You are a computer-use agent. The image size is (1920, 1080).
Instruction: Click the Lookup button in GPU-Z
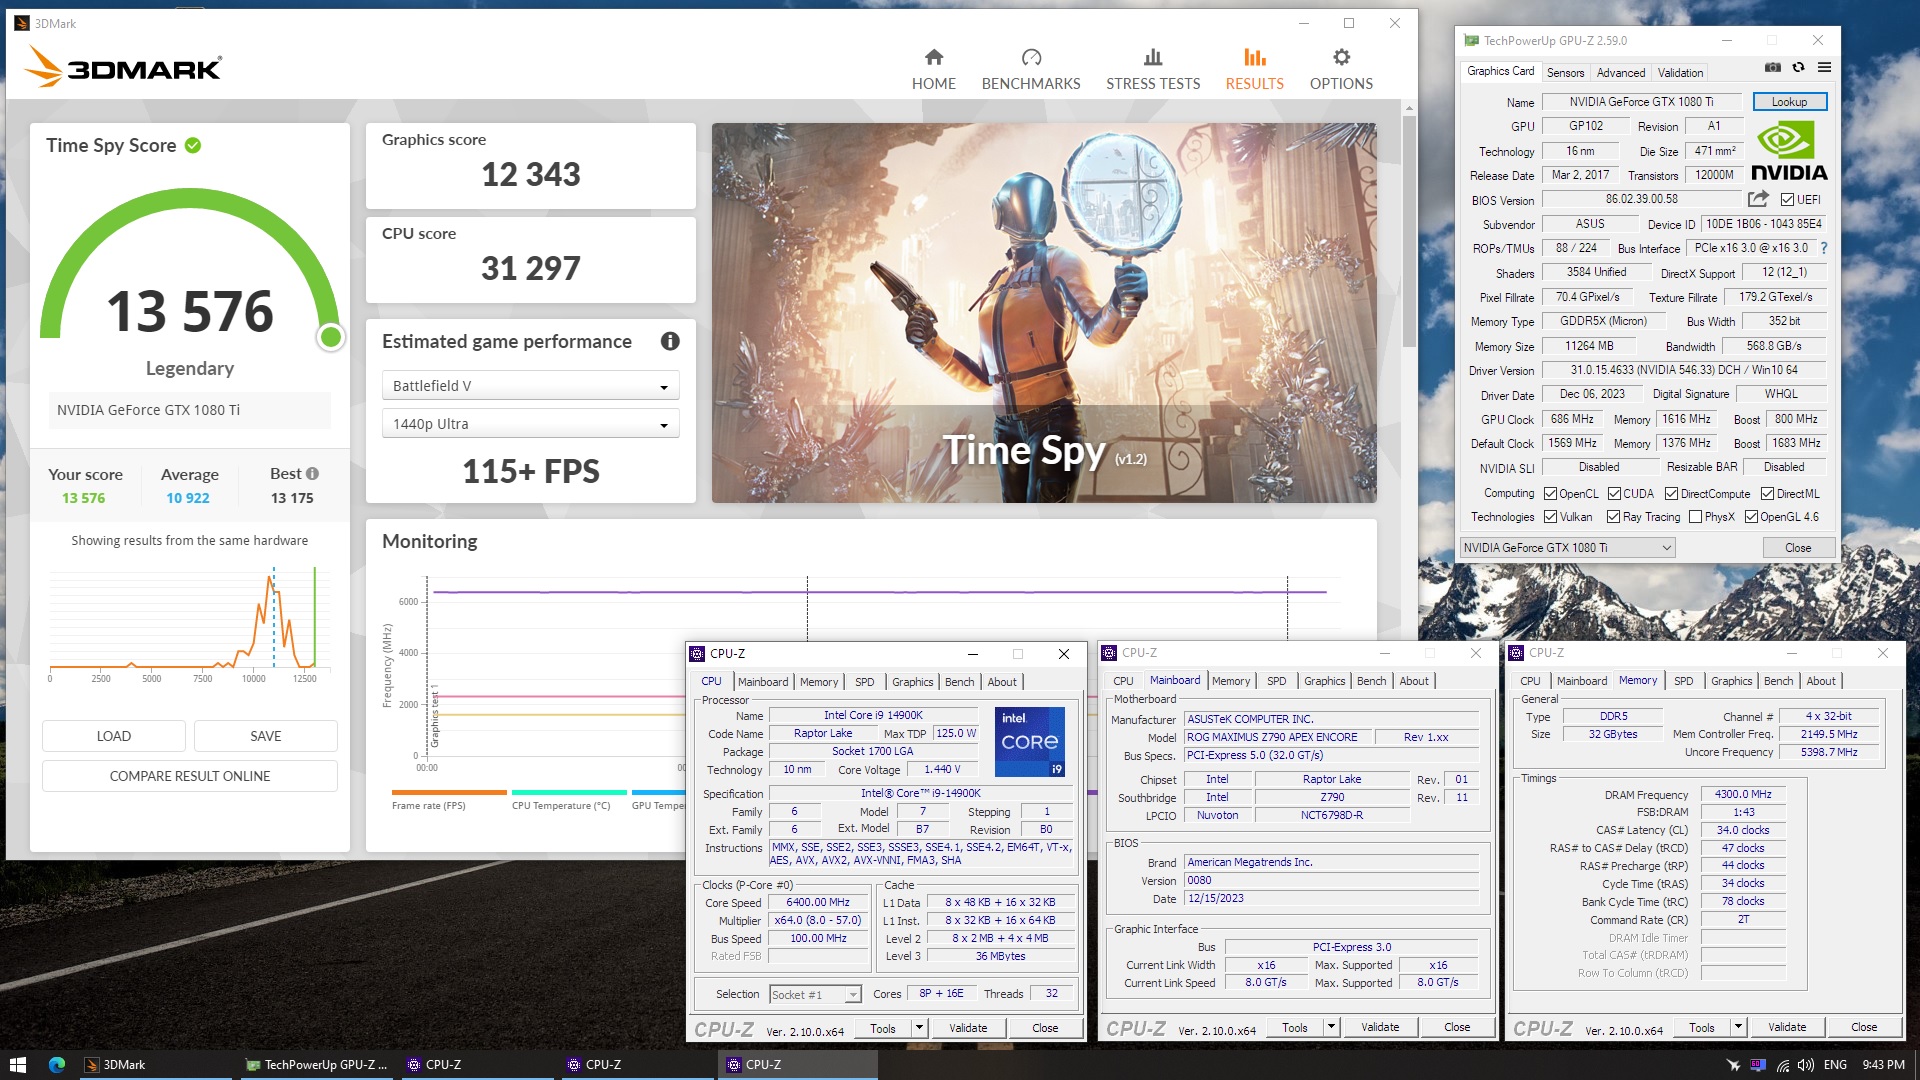[1789, 102]
